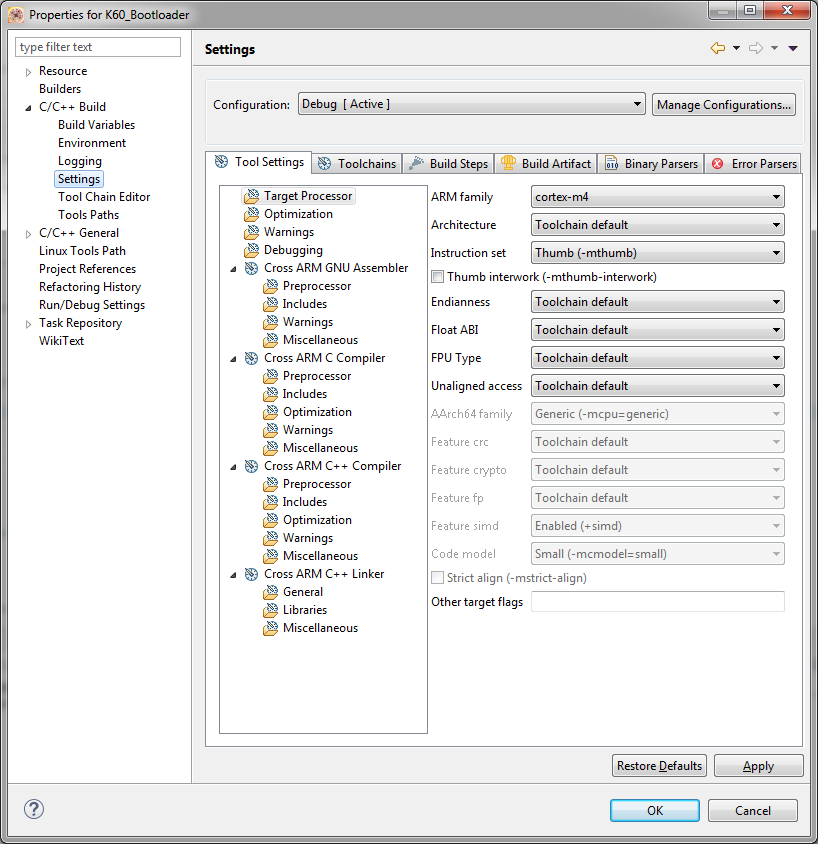This screenshot has height=844, width=818.
Task: Open the back history dropdown arrow
Action: tap(736, 48)
